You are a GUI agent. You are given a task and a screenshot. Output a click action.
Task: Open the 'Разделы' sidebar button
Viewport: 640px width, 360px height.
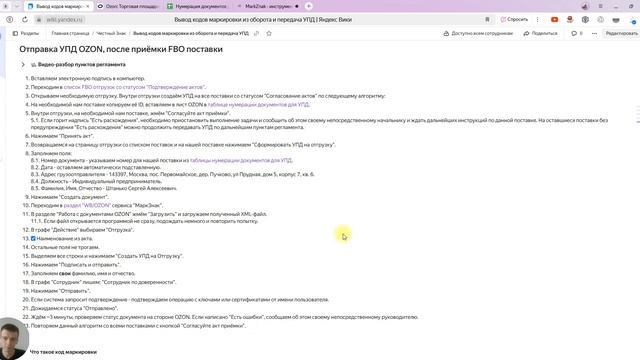point(26,33)
